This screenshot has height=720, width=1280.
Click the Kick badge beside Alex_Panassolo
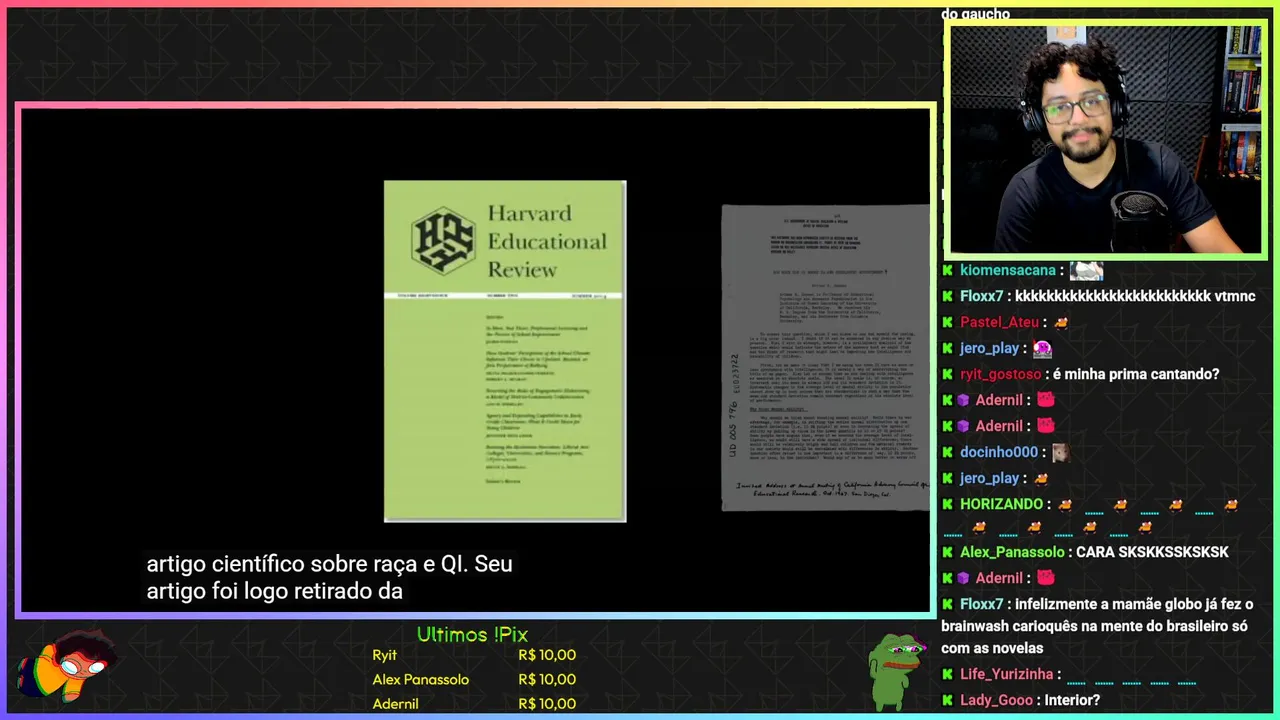947,552
